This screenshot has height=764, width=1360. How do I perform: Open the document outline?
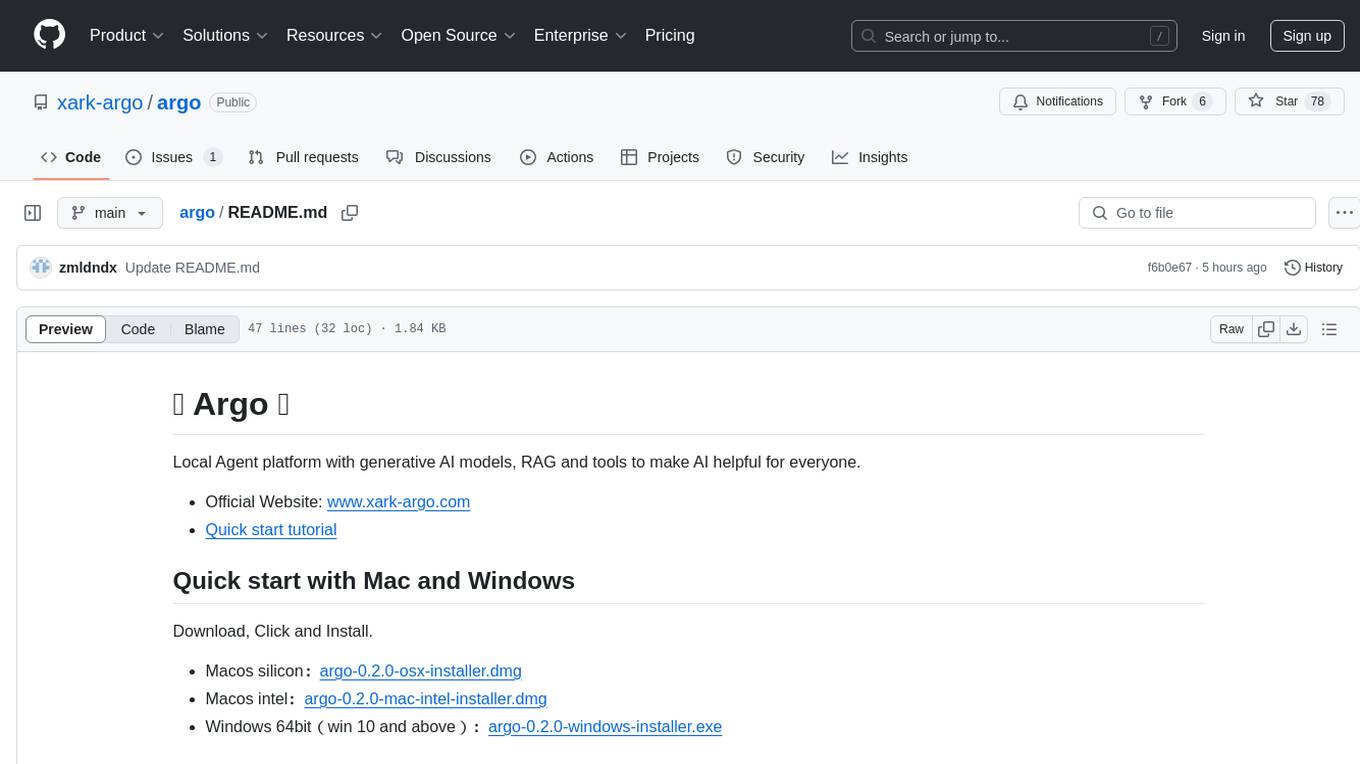(x=1329, y=329)
